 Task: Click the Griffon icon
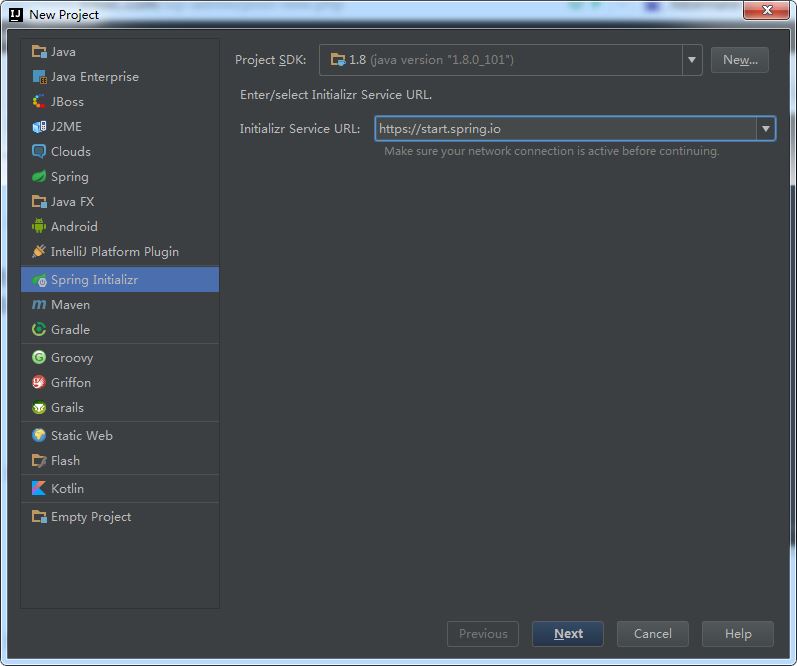tap(39, 382)
